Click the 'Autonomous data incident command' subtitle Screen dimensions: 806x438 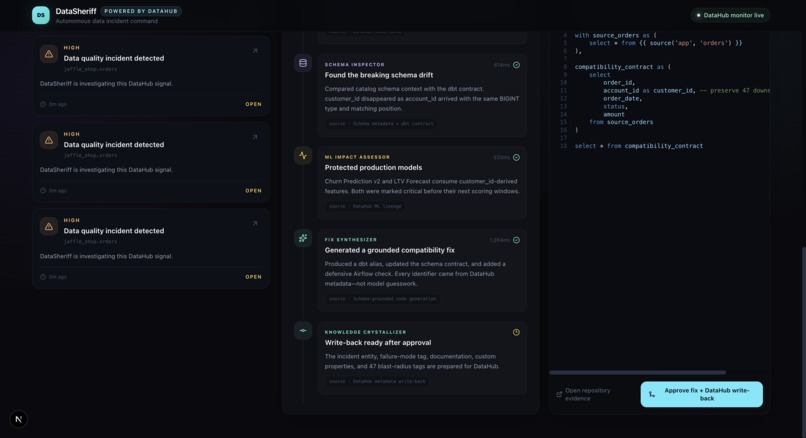pos(106,21)
